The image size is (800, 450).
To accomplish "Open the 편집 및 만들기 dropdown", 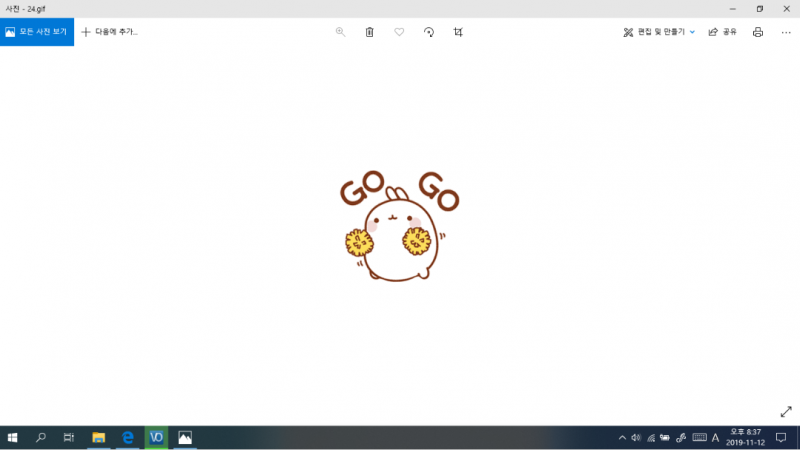I will click(659, 32).
